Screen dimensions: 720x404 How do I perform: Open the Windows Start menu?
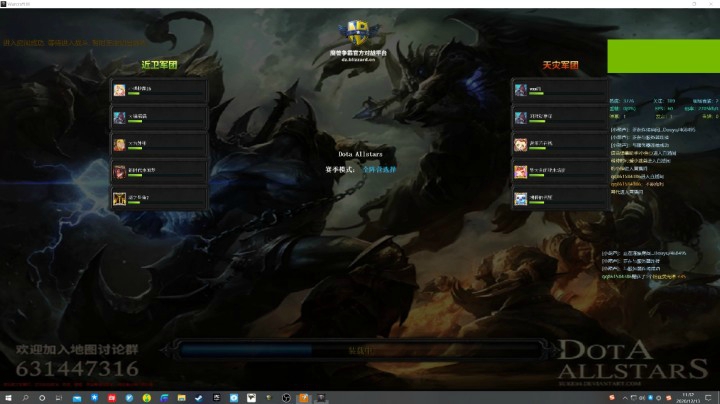pyautogui.click(x=8, y=398)
